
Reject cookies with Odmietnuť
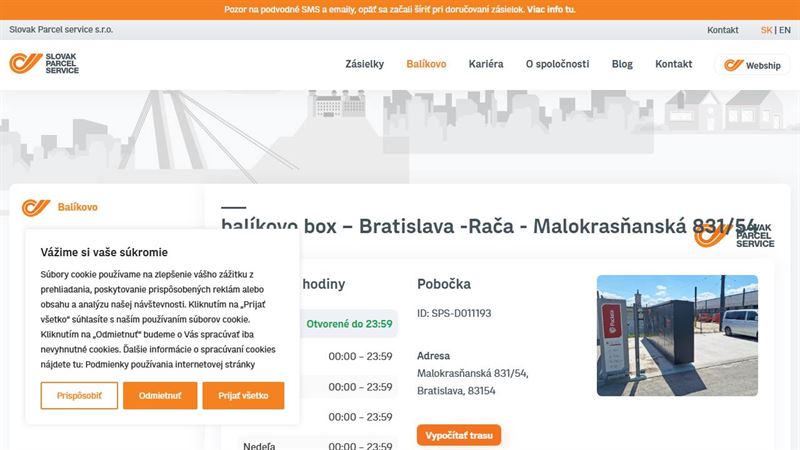pos(160,395)
